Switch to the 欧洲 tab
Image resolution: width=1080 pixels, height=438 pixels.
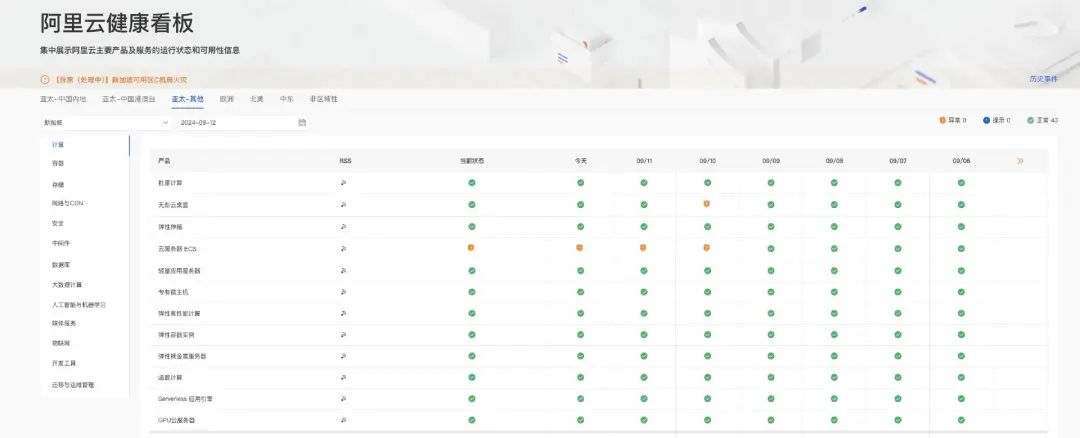tap(227, 99)
